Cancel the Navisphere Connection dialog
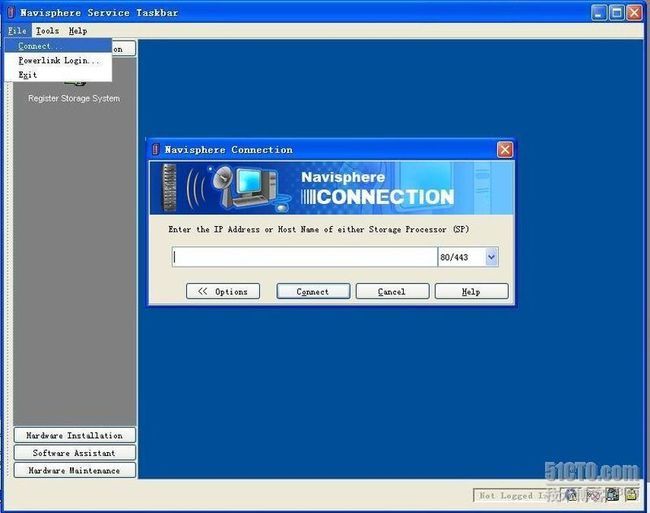Image resolution: width=650 pixels, height=513 pixels. 392,291
